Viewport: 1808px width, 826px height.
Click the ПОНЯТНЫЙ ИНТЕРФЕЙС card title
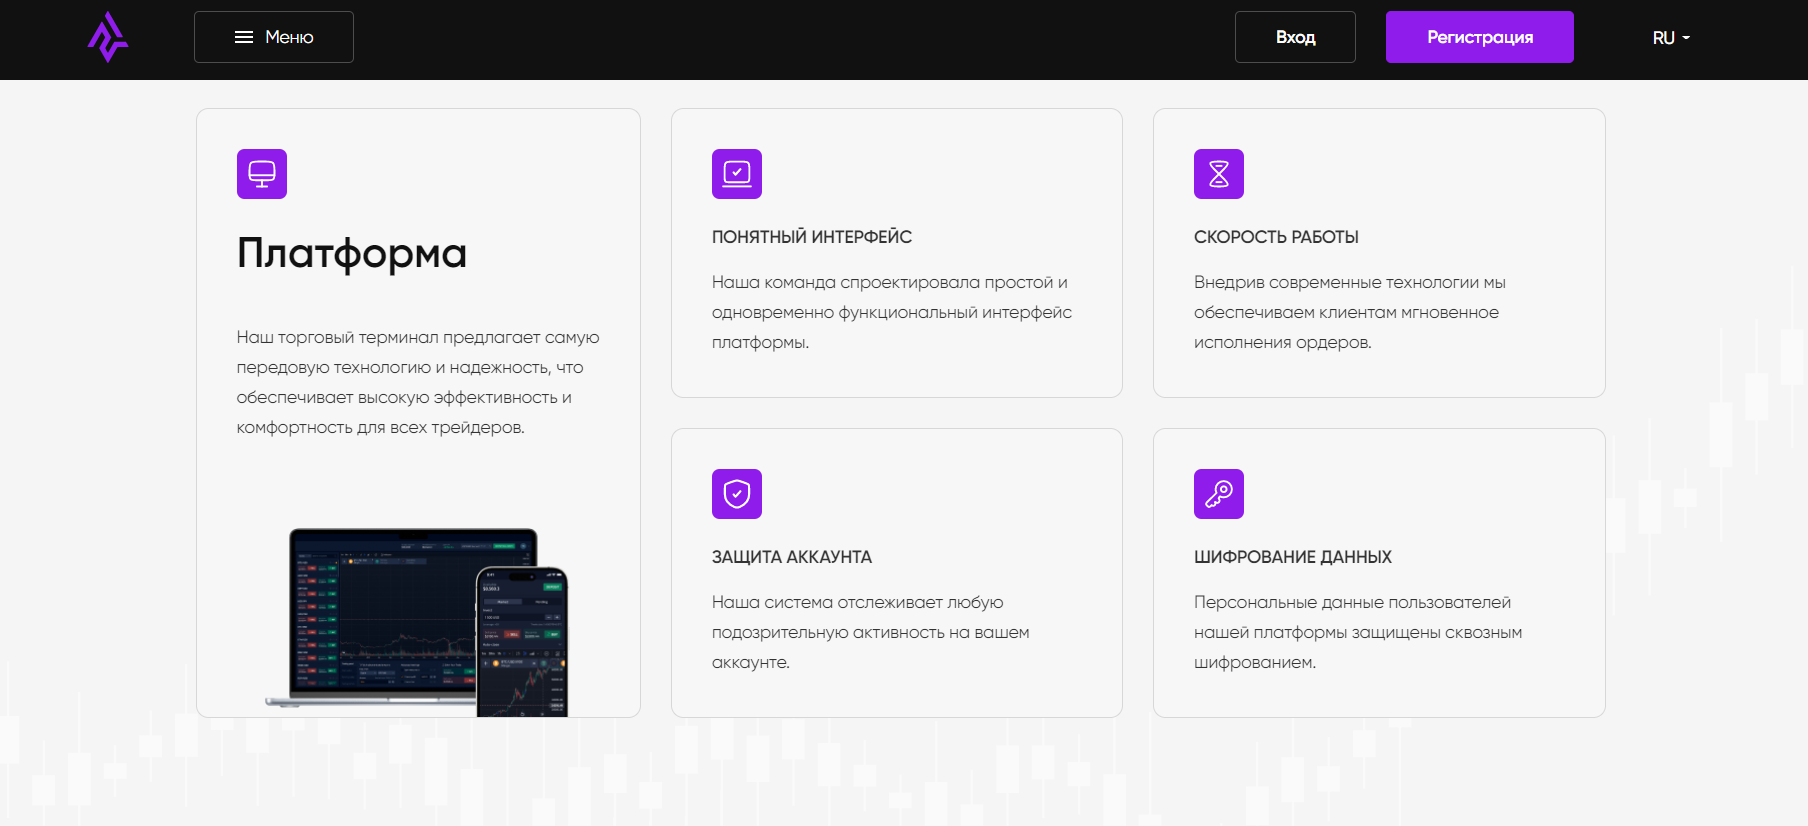pyautogui.click(x=812, y=237)
